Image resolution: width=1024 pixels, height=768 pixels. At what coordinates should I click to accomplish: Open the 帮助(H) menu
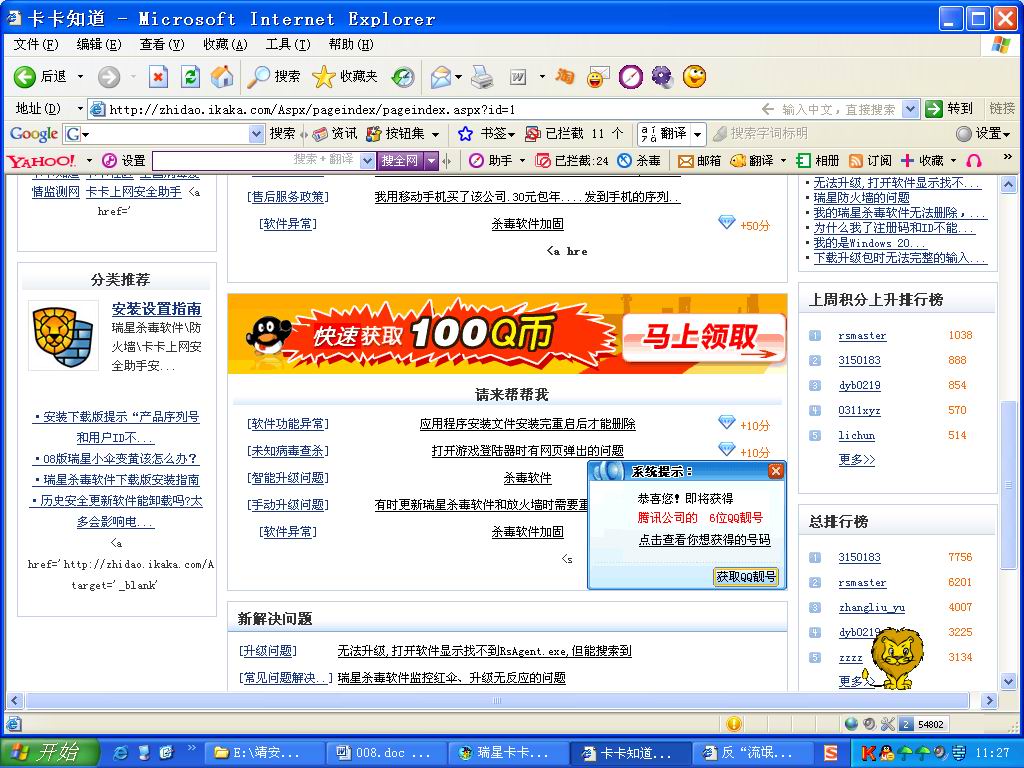[x=351, y=44]
